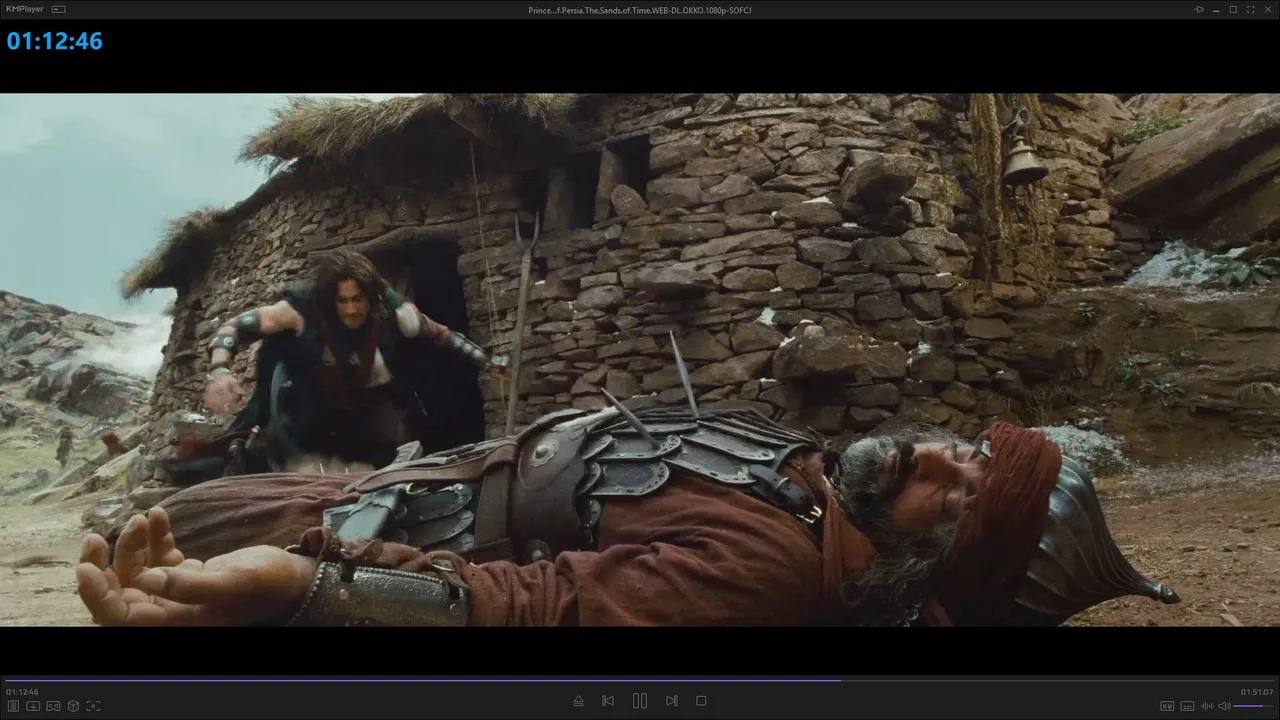Image resolution: width=1280 pixels, height=720 pixels.
Task: Click the small icon beside the KMPlayer logo
Action: 59,9
